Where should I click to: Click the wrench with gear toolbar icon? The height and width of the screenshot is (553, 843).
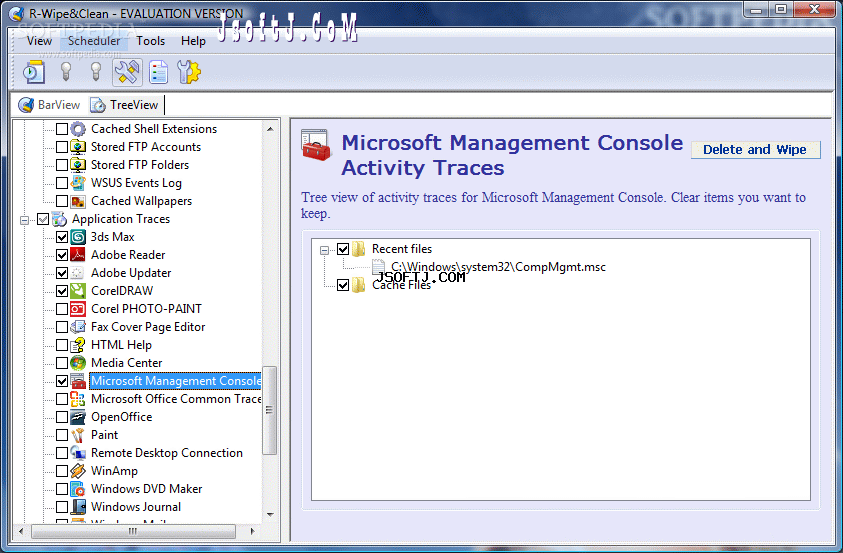coord(189,72)
